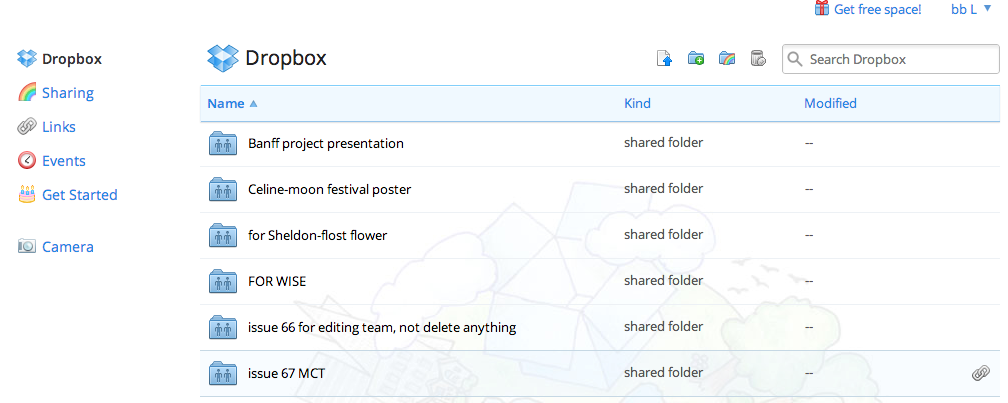The height and width of the screenshot is (403, 1008).
Task: Click the Get free space! link
Action: tap(877, 9)
